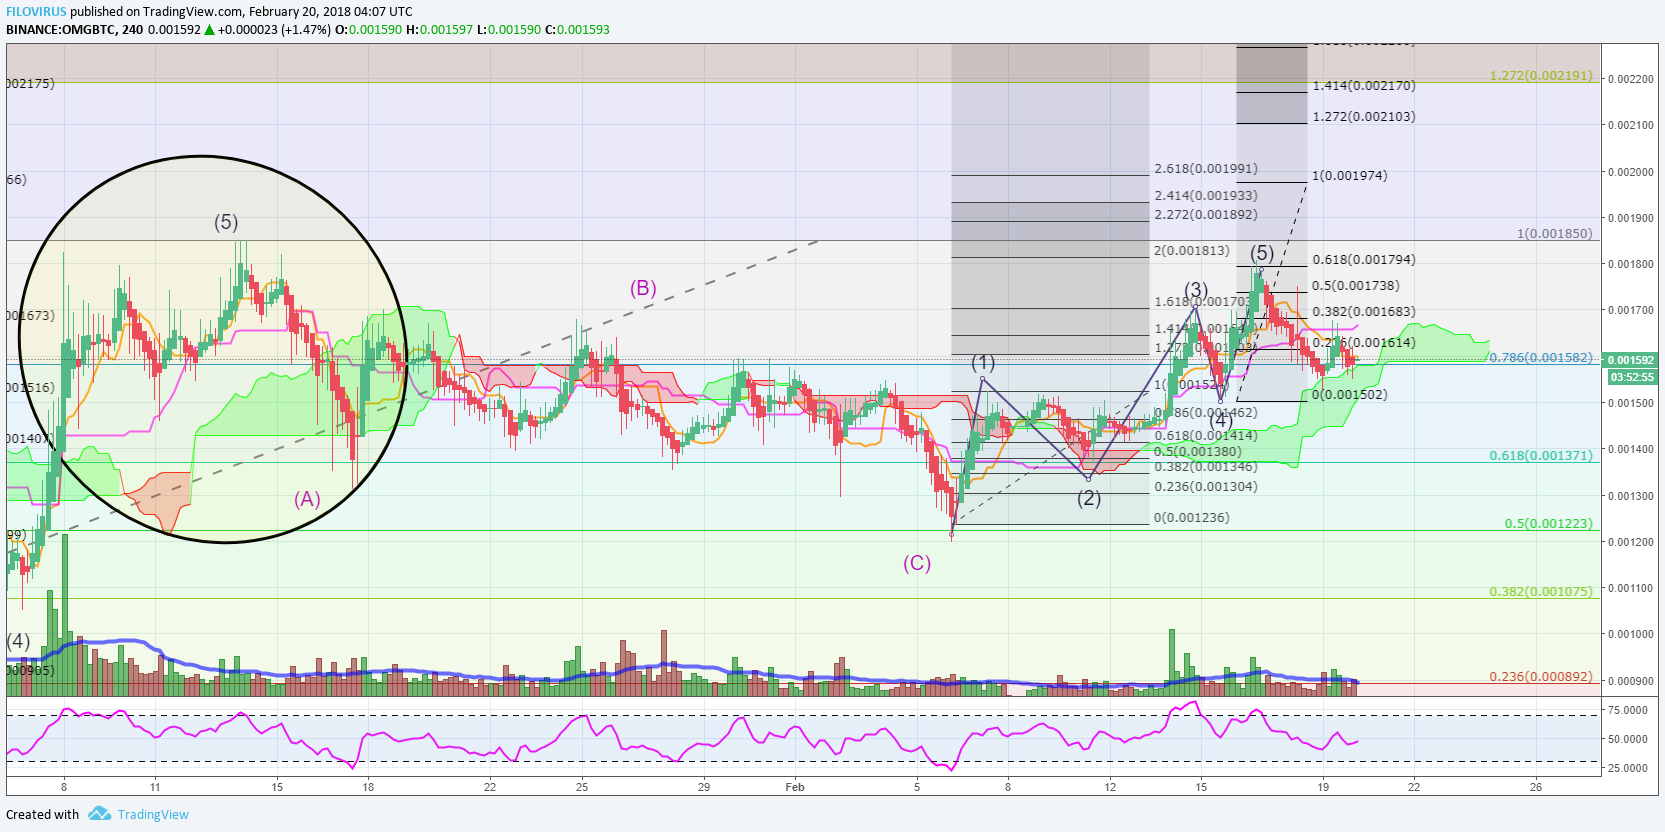Click the 03:52:55 candle countdown label

(x=1632, y=377)
